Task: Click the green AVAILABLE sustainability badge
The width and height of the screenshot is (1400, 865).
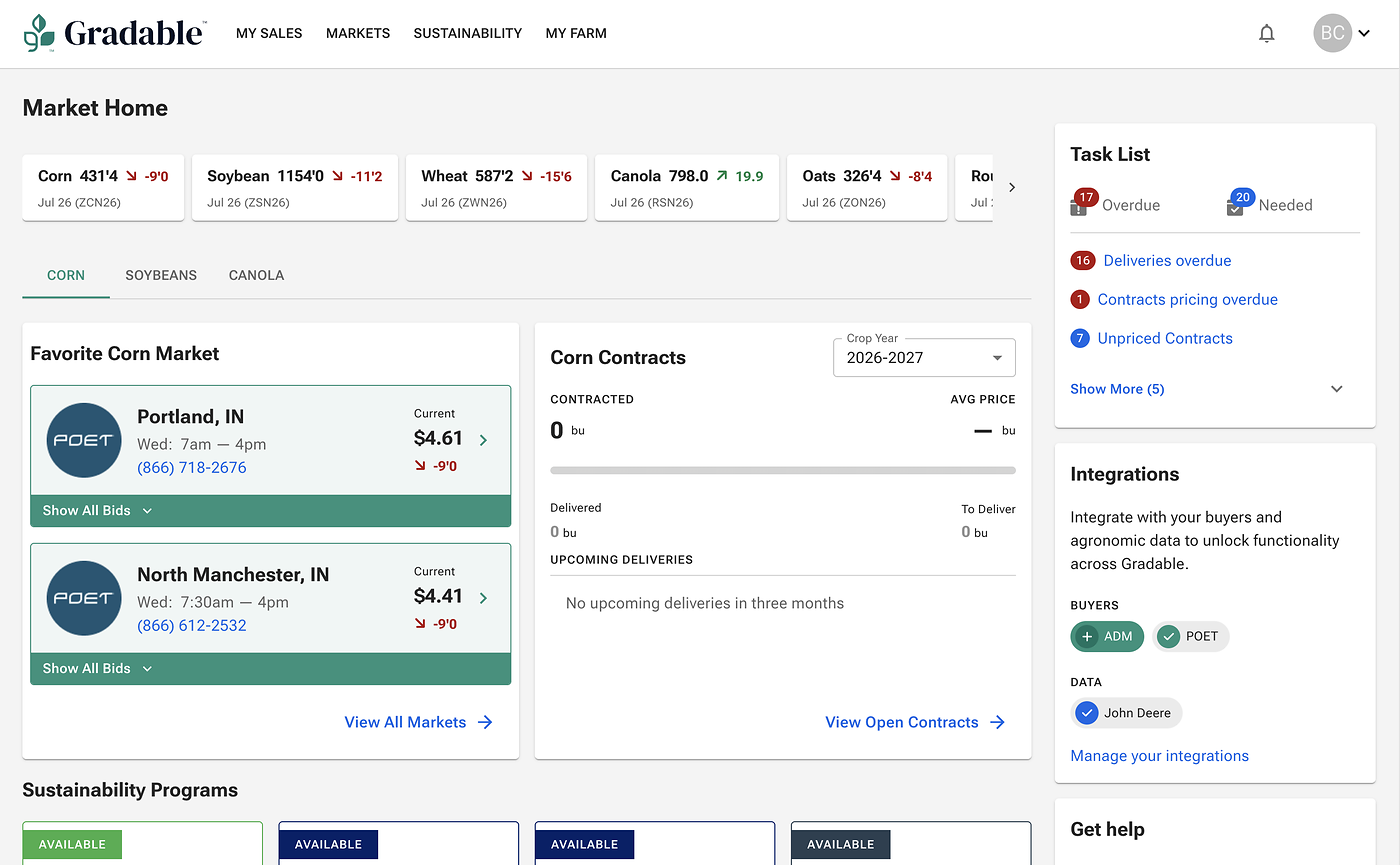Action: pyautogui.click(x=72, y=844)
